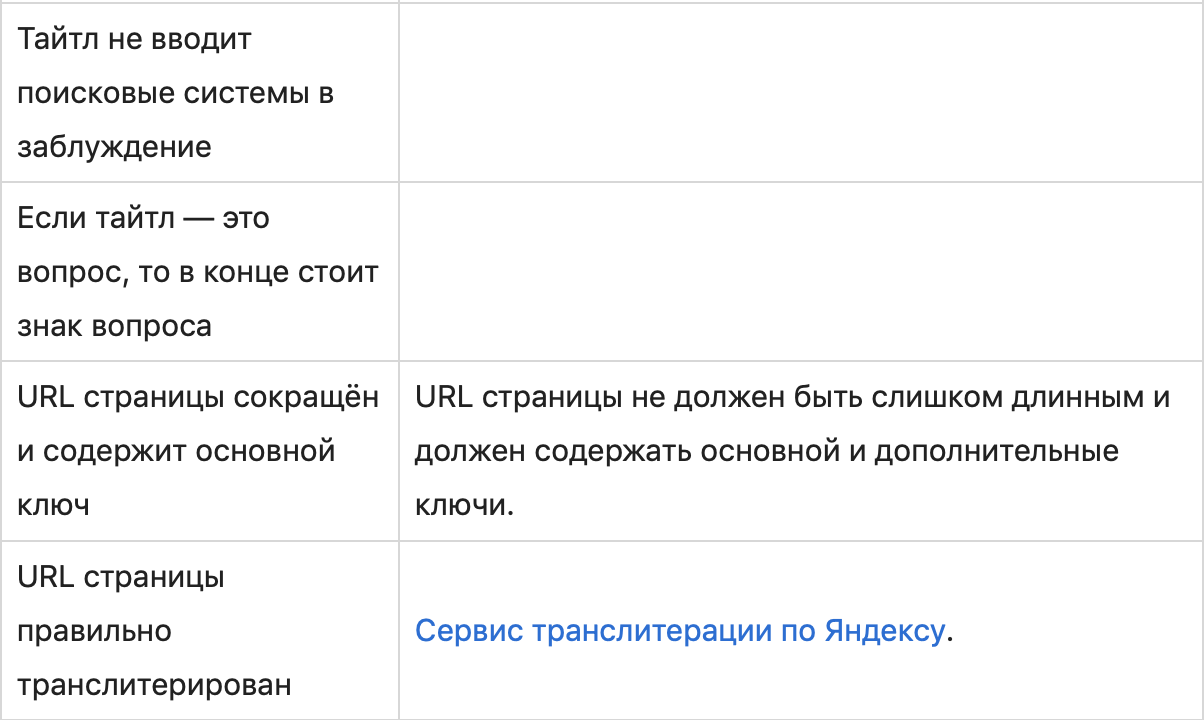Screen dimensions: 1204x720
Task: Click the text "вопрос, то в конце стоит"
Action: 198,272
